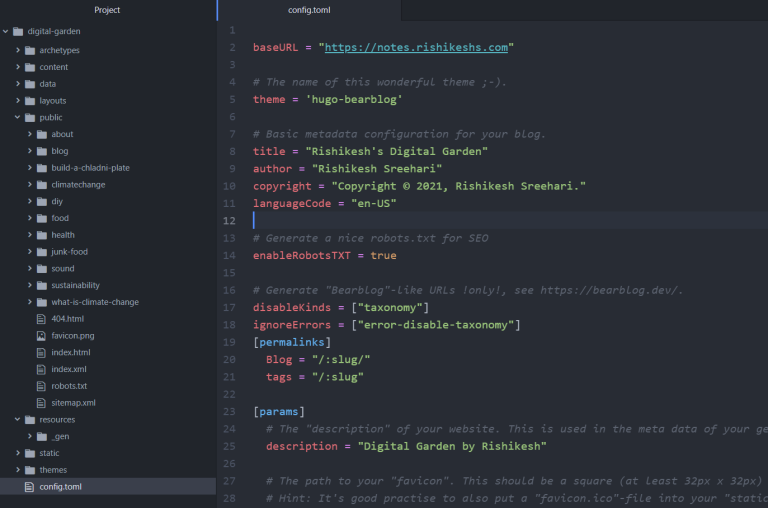Viewport: 768px width, 508px height.
Task: Collapse the public folder chevron
Action: 18,117
